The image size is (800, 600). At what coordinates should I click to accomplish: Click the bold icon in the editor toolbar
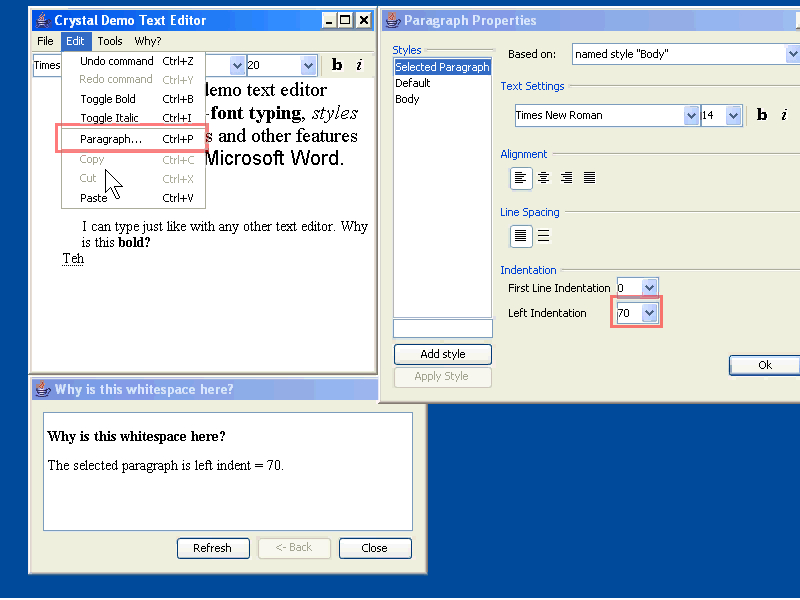click(x=337, y=65)
